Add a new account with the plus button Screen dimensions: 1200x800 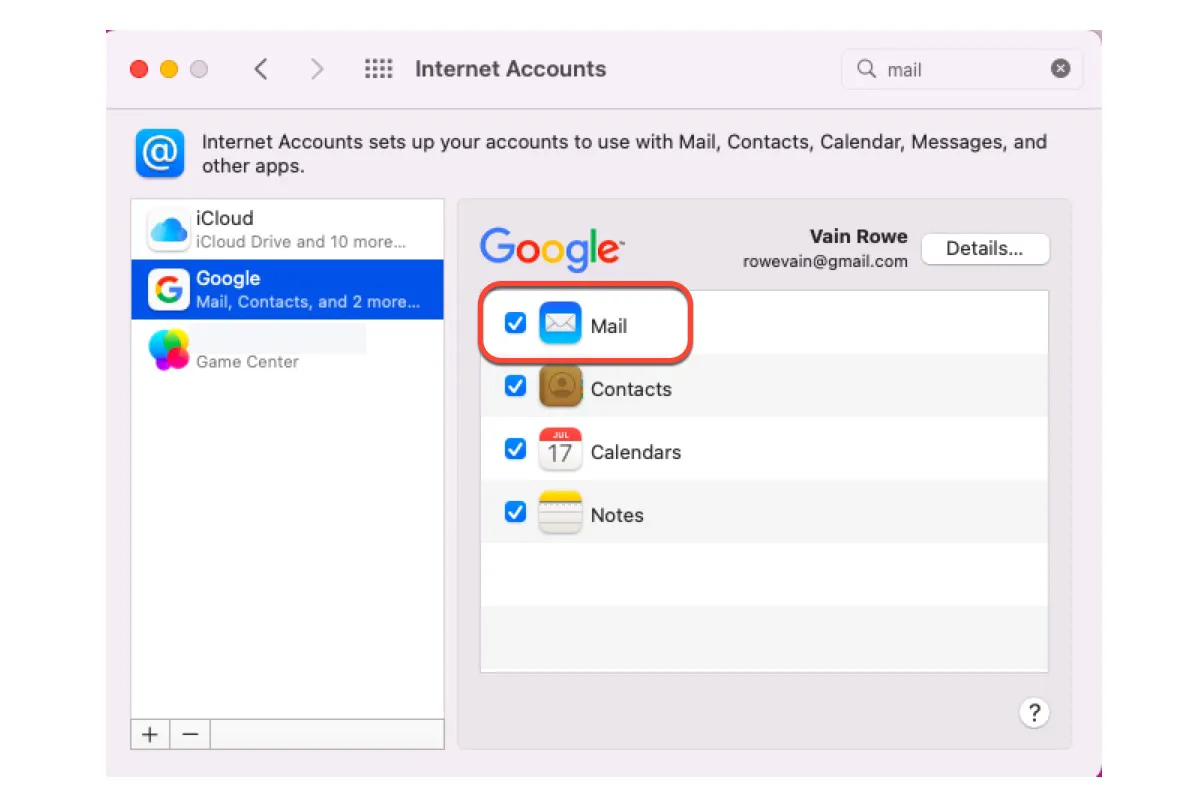[x=149, y=734]
